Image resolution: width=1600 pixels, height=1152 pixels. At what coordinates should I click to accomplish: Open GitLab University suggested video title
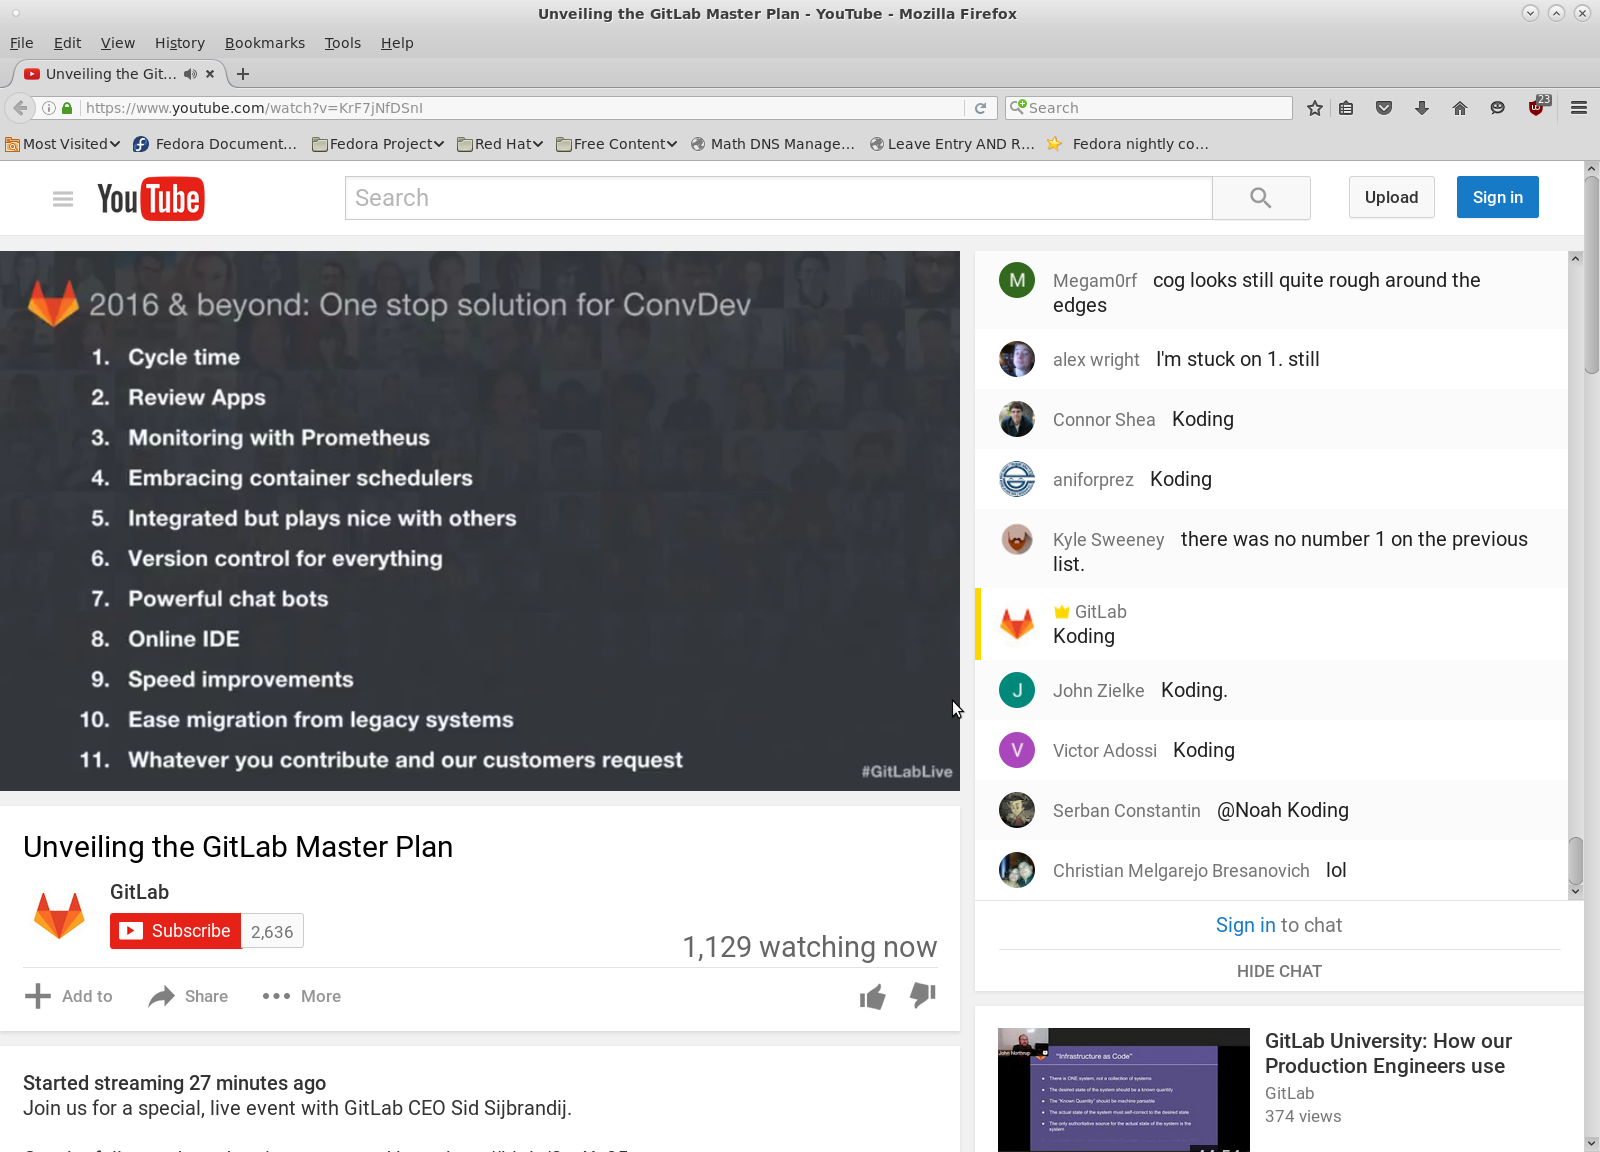pyautogui.click(x=1388, y=1053)
